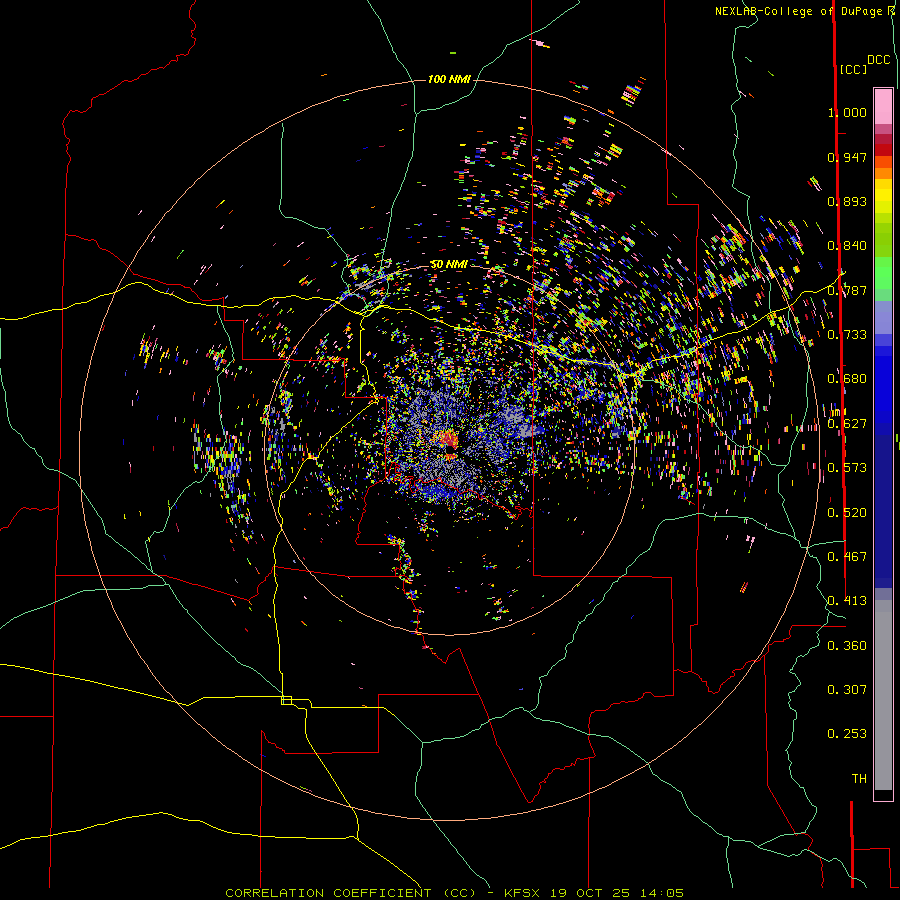
Task: Pick the bright green segment of the color bar
Action: (x=883, y=272)
